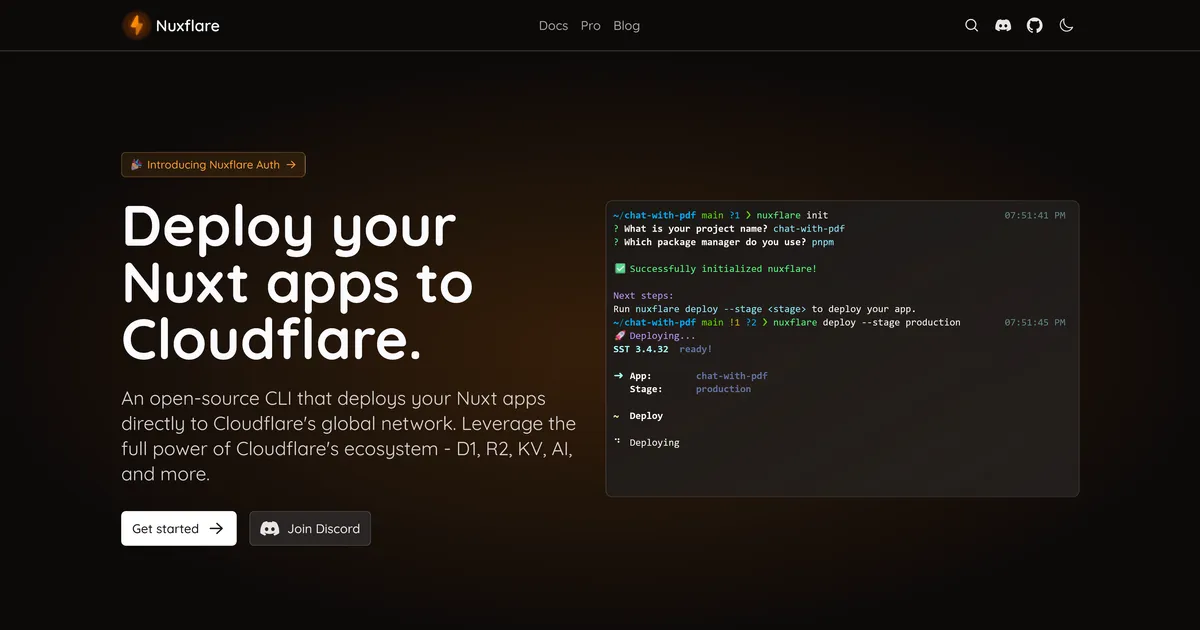Click the Join Discord button label
Image resolution: width=1200 pixels, height=630 pixels.
(323, 529)
